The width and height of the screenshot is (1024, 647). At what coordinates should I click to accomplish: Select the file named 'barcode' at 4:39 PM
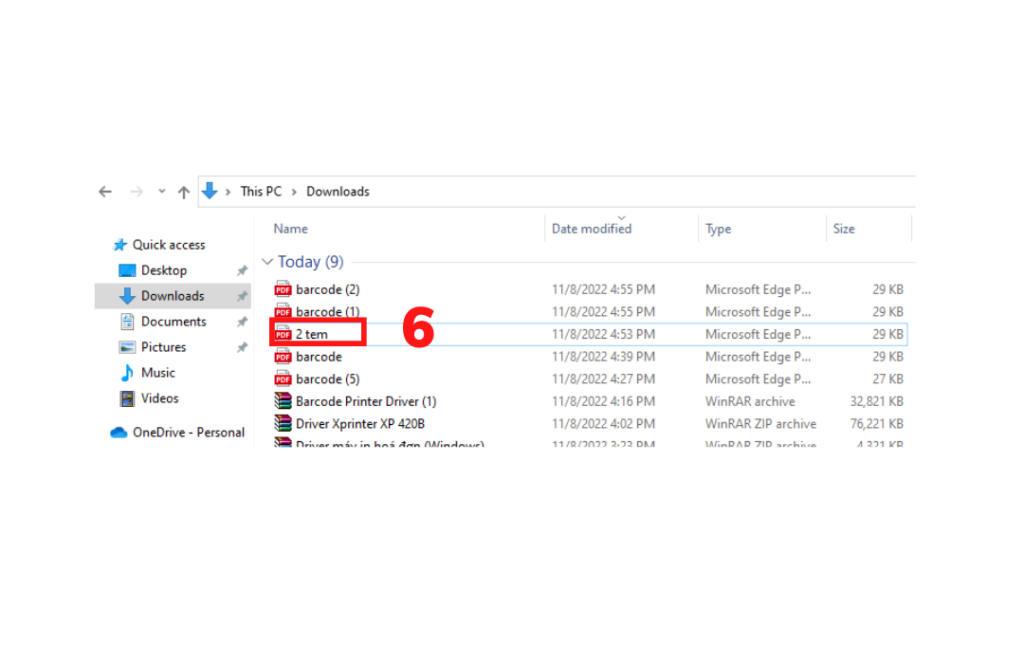(319, 356)
